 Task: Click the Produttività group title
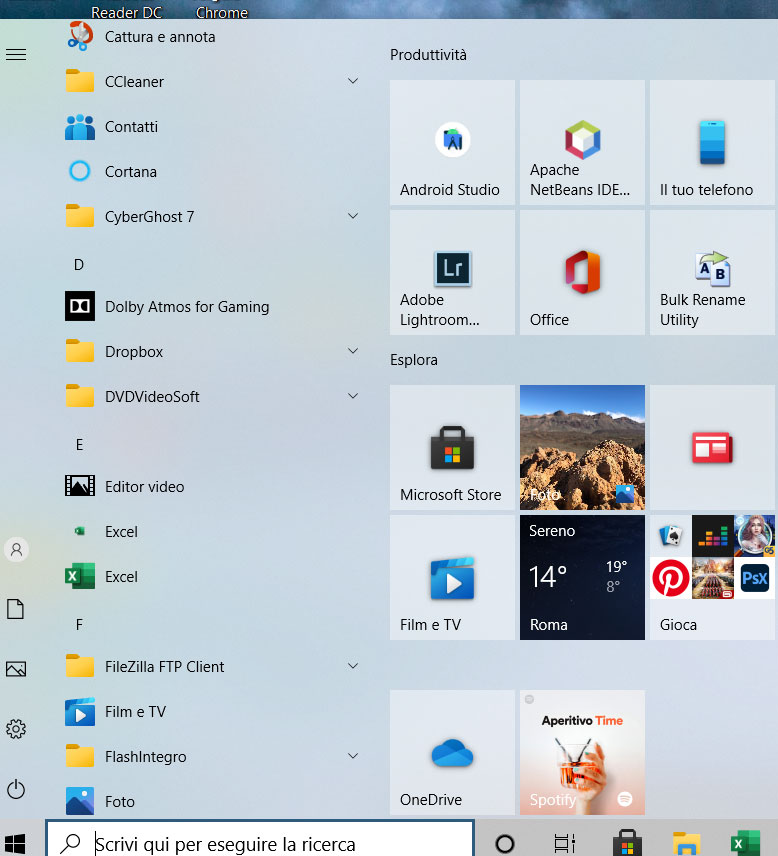(x=428, y=55)
